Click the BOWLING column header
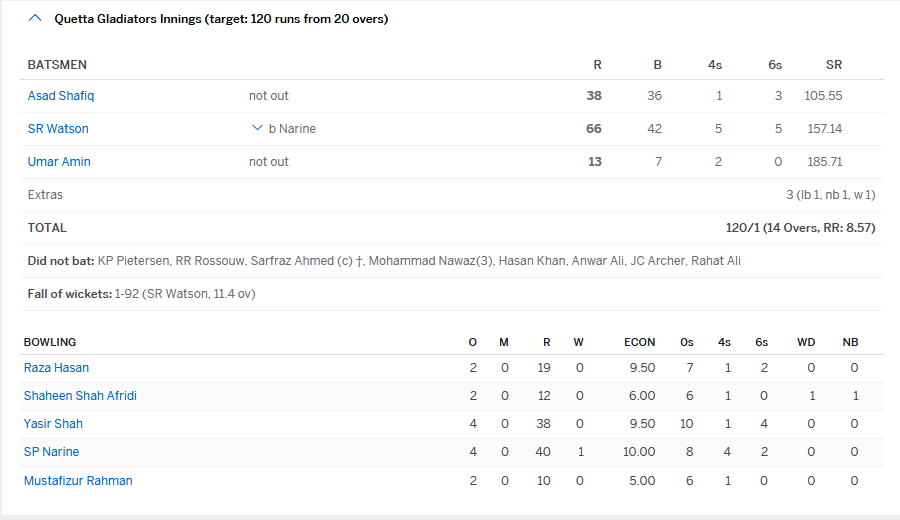The width and height of the screenshot is (900, 520). (x=50, y=342)
